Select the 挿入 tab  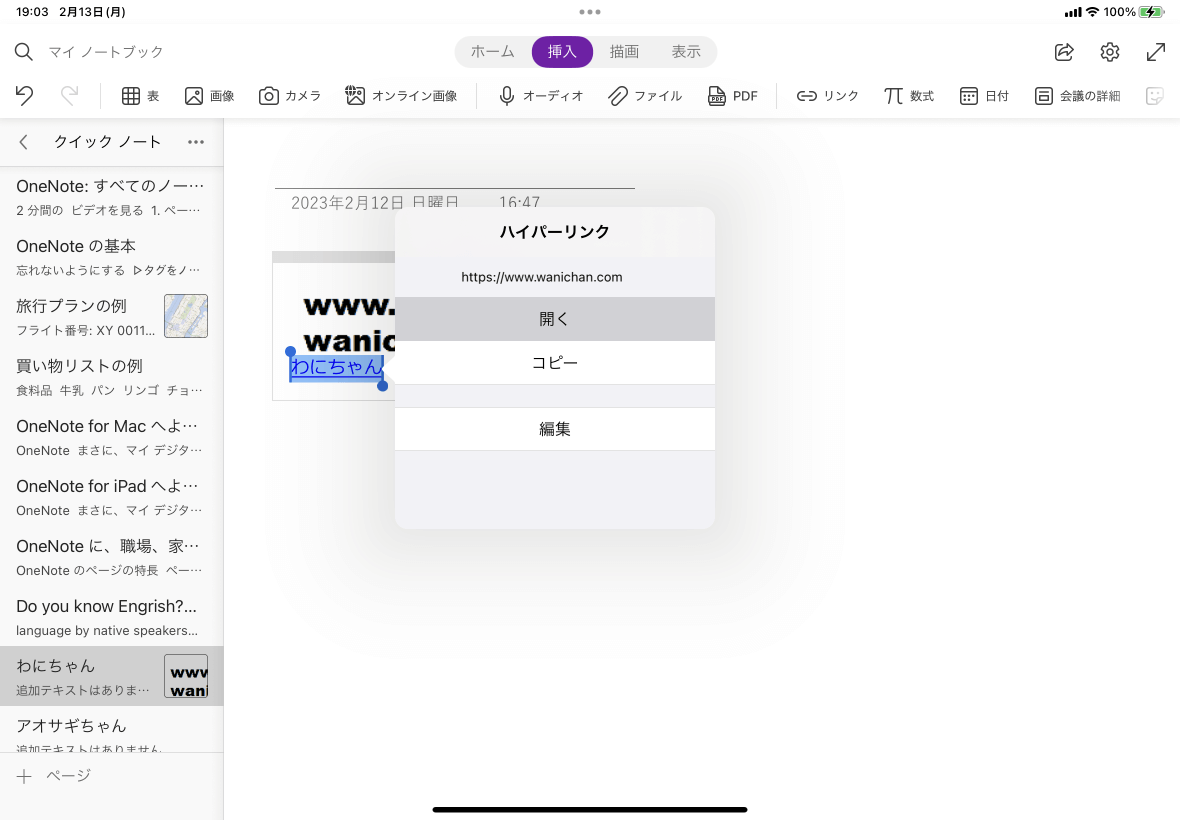tap(562, 52)
